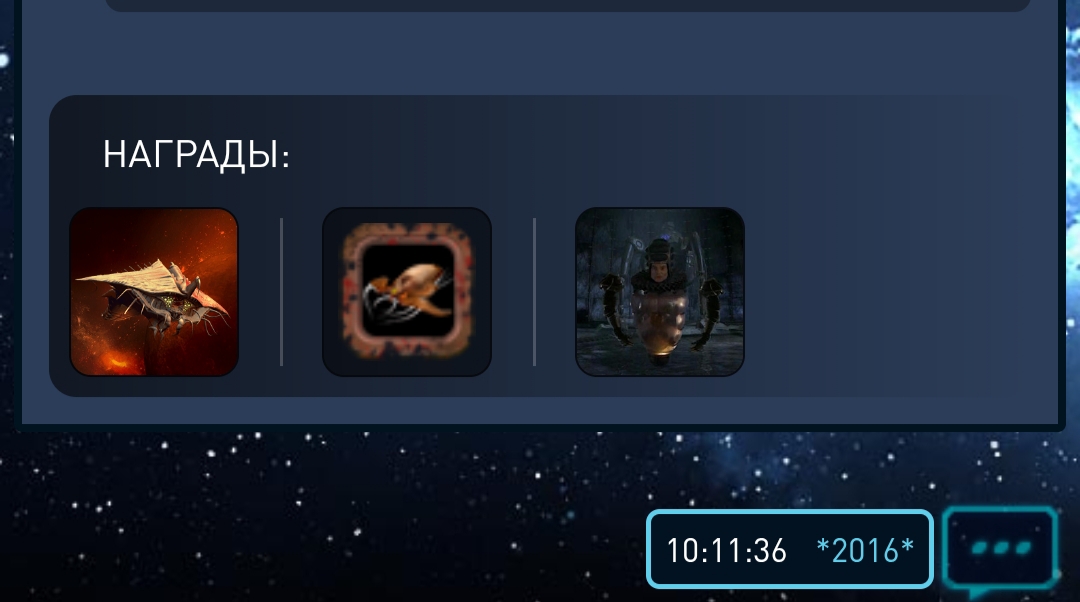Select the *2016* year label
1080x602 pixels.
(x=865, y=550)
